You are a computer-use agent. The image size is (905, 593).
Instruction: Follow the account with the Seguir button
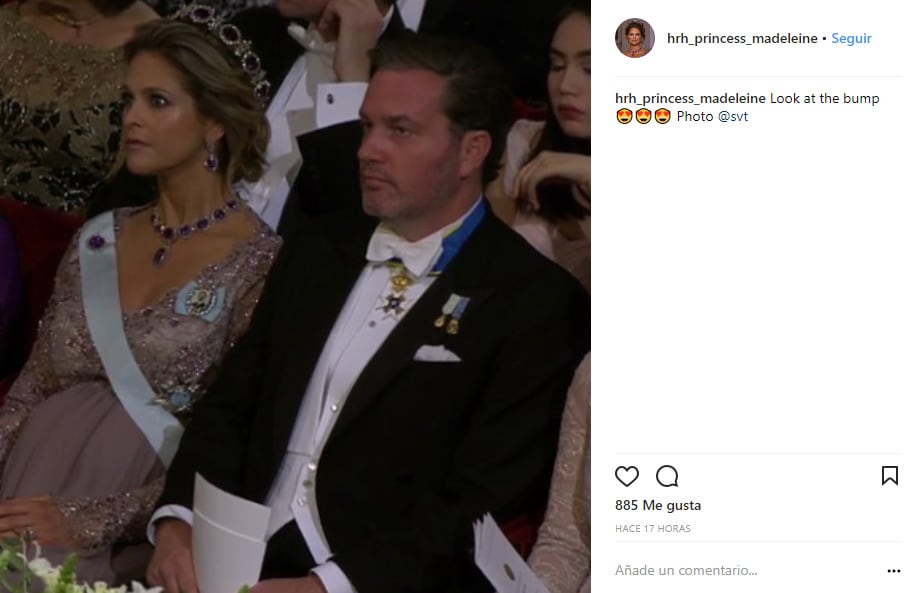[x=851, y=39]
